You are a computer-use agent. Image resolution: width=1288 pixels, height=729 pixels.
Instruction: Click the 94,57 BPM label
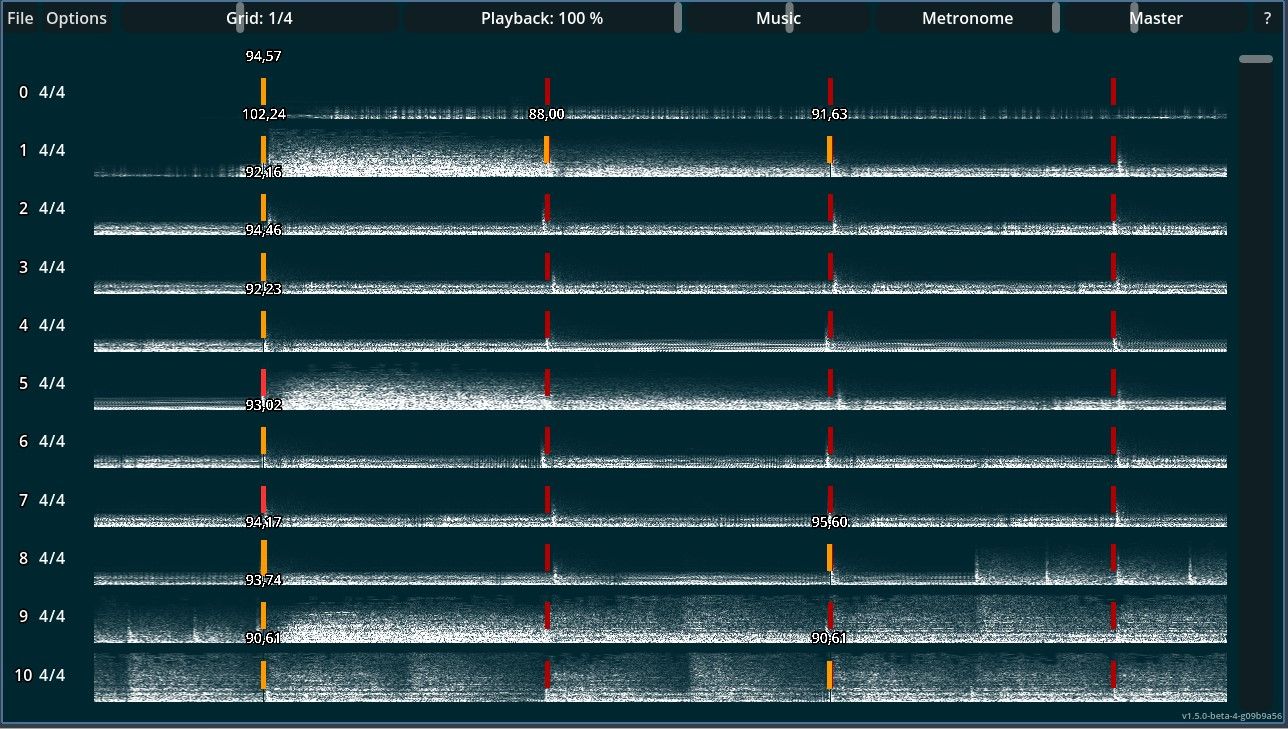[x=264, y=56]
